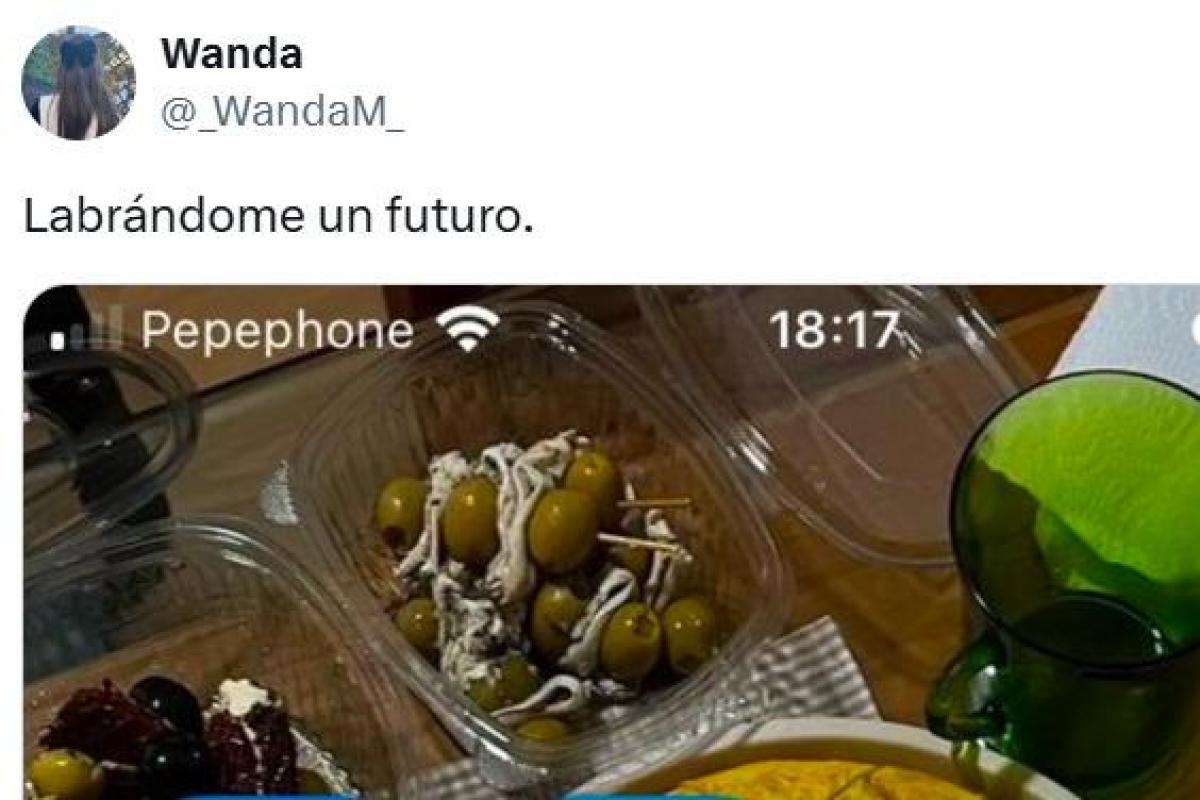Click the long hair in avatar picture
The height and width of the screenshot is (800, 1200).
pyautogui.click(x=80, y=95)
